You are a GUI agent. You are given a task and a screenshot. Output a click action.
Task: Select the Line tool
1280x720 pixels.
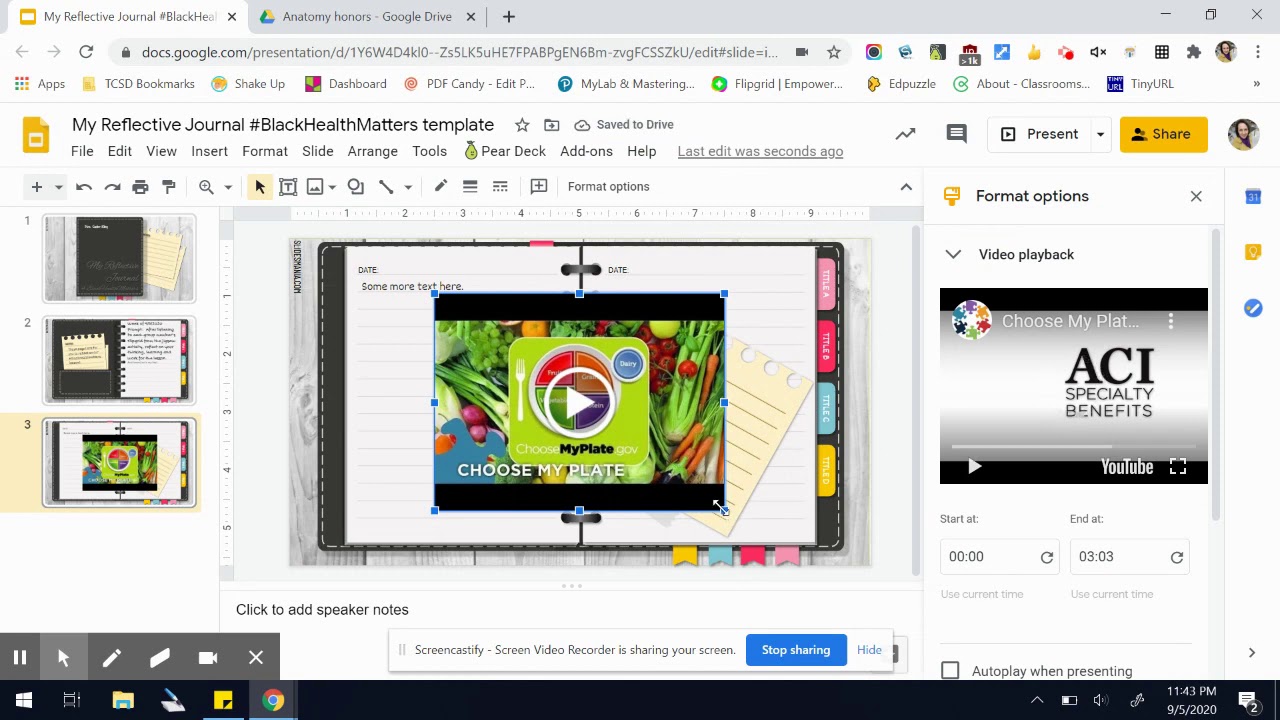point(386,187)
